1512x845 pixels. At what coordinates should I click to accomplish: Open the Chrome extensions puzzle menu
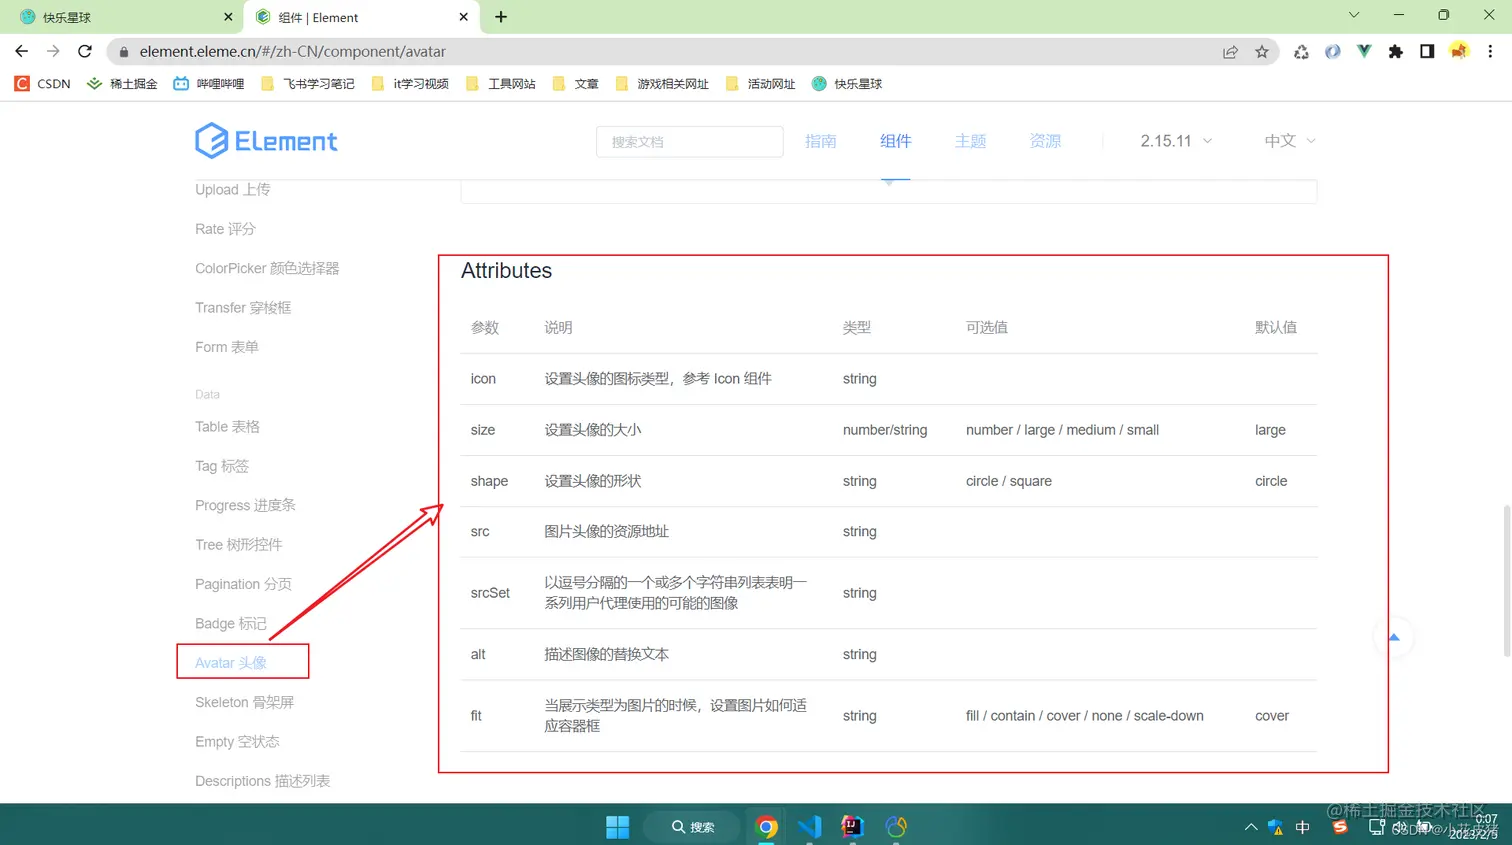coord(1396,52)
